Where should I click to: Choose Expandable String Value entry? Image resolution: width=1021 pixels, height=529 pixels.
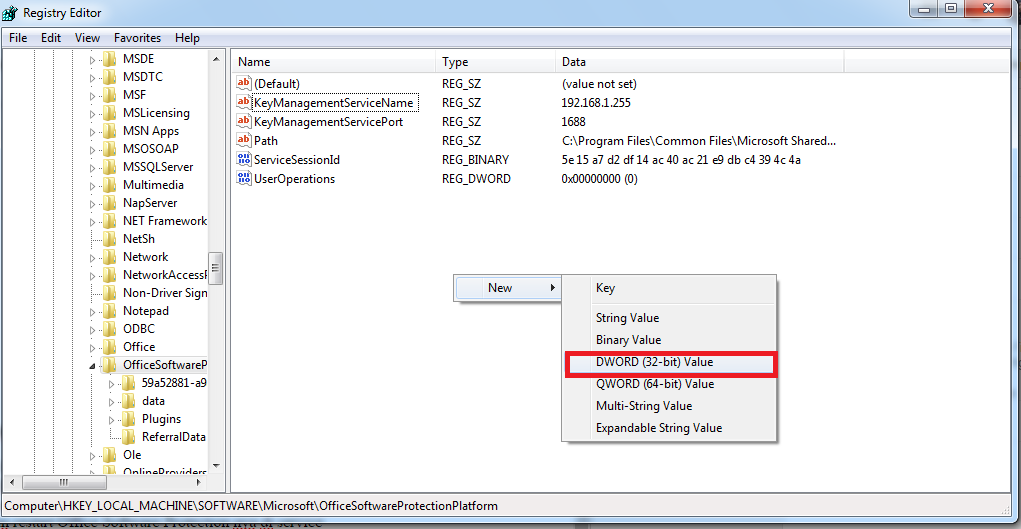[670, 428]
